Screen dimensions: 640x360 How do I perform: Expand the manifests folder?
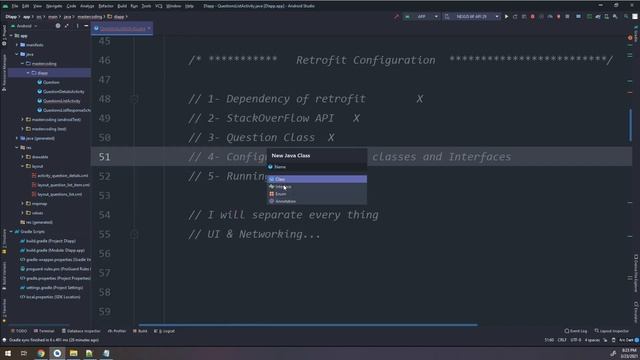17,45
